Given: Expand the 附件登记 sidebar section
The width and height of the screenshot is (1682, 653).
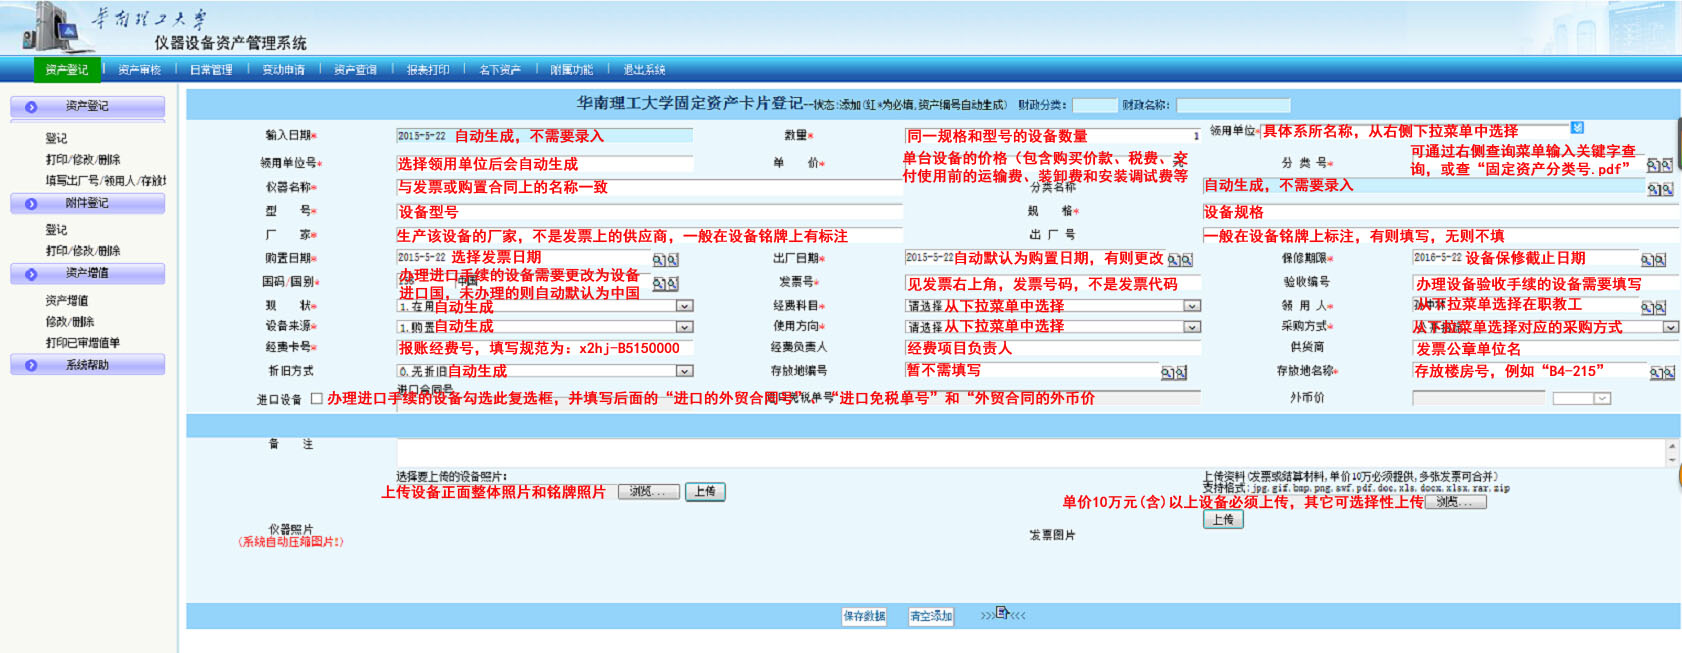Looking at the screenshot, I should click(88, 204).
